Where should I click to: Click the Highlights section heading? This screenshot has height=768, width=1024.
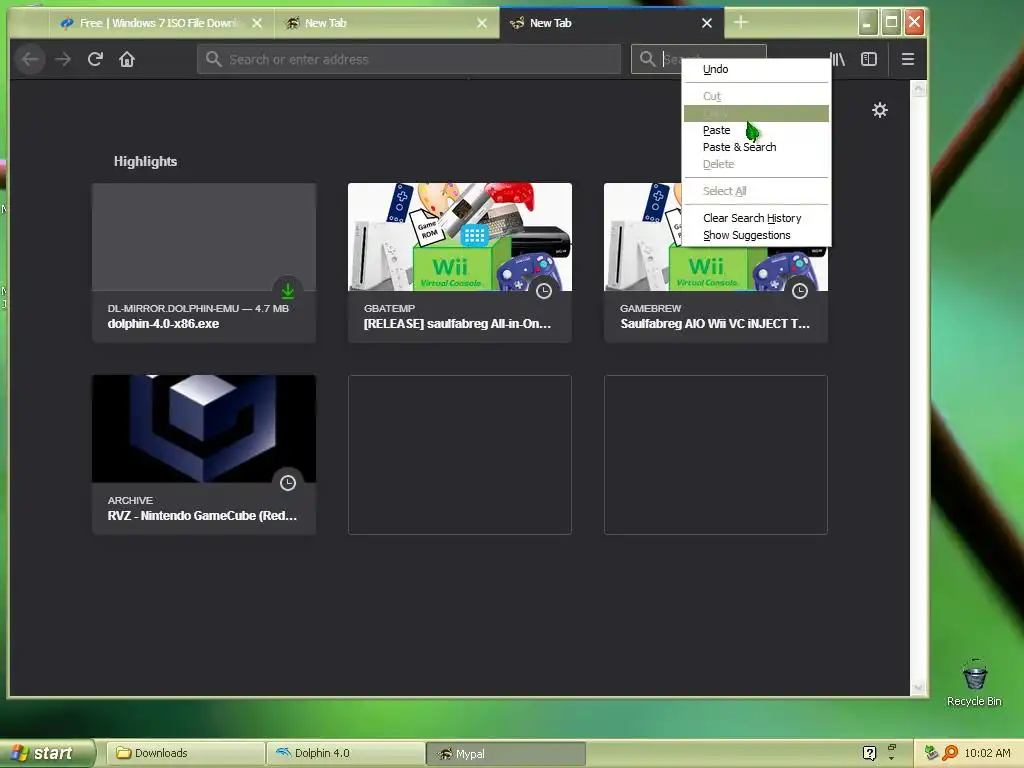pyautogui.click(x=146, y=161)
